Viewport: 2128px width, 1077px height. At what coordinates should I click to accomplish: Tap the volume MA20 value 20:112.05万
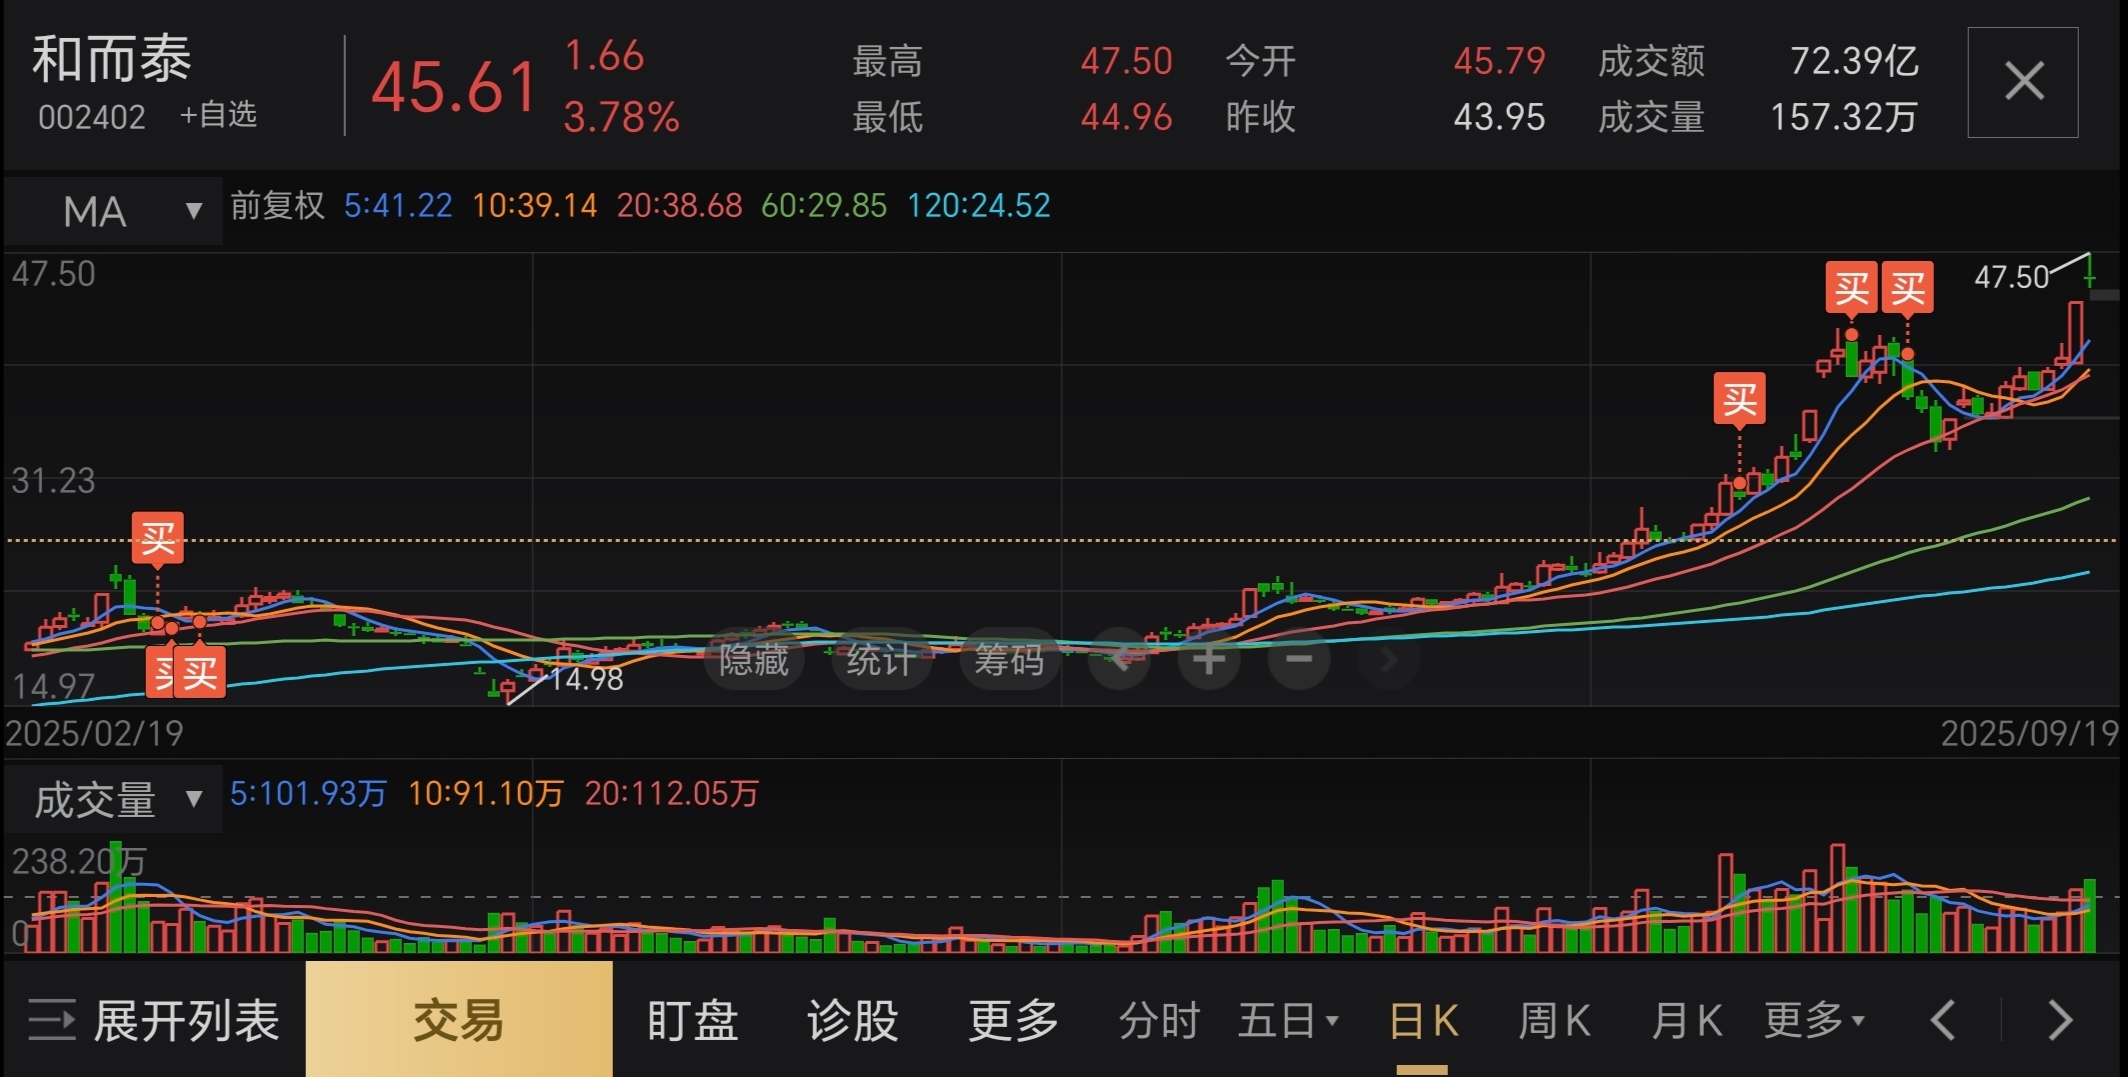671,794
